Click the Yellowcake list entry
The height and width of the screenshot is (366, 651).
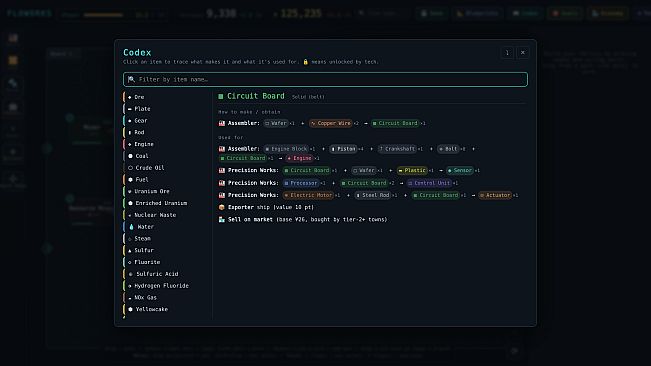pos(167,309)
